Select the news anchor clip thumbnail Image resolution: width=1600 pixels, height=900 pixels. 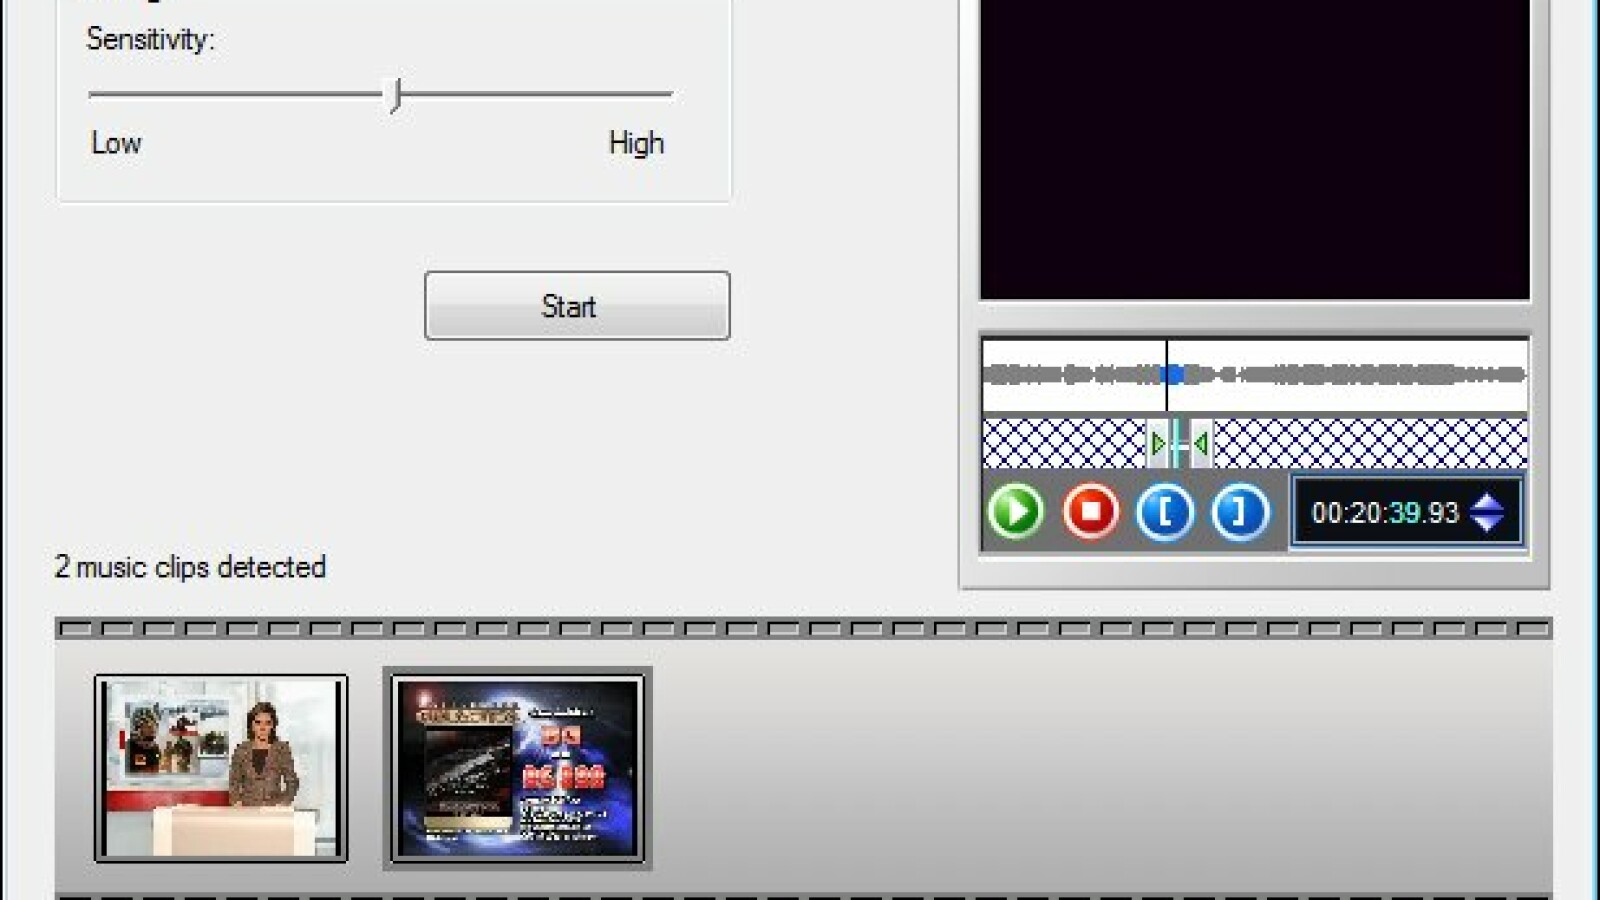click(221, 768)
